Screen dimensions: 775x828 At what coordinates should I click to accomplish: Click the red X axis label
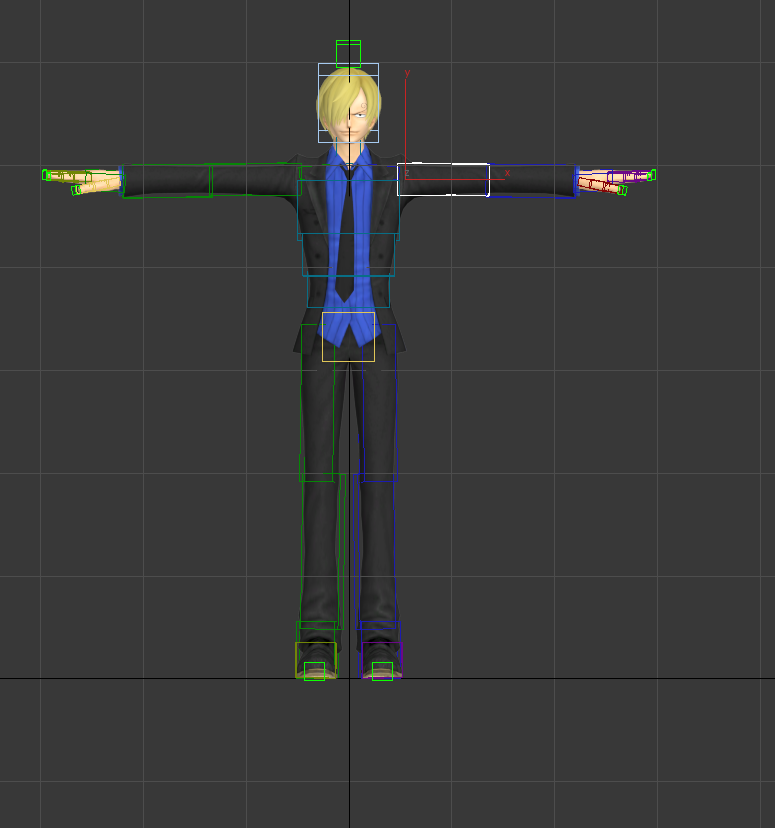507,174
